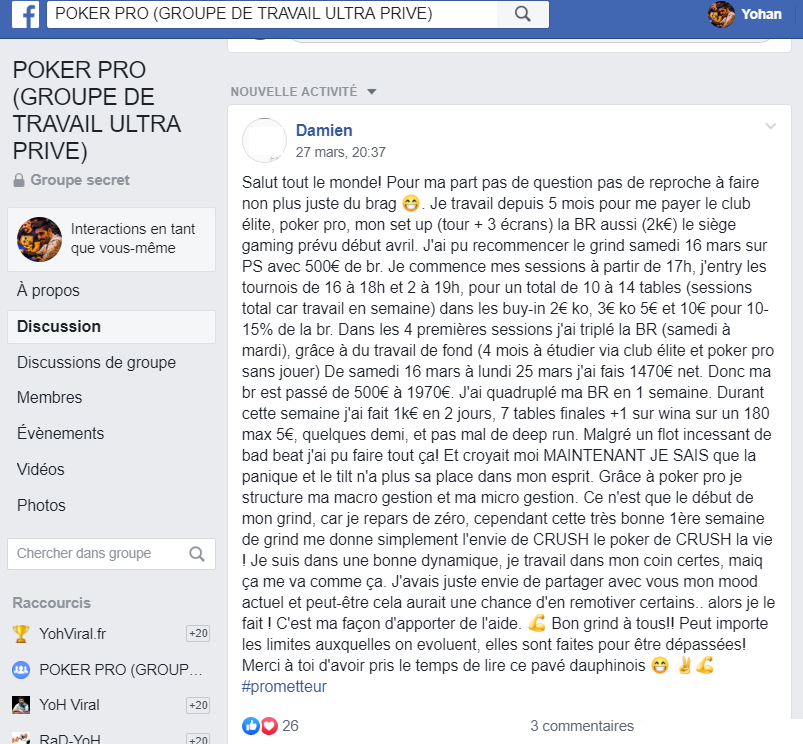This screenshot has height=744, width=803.
Task: Go to the Vidéos section
Action: pos(41,470)
